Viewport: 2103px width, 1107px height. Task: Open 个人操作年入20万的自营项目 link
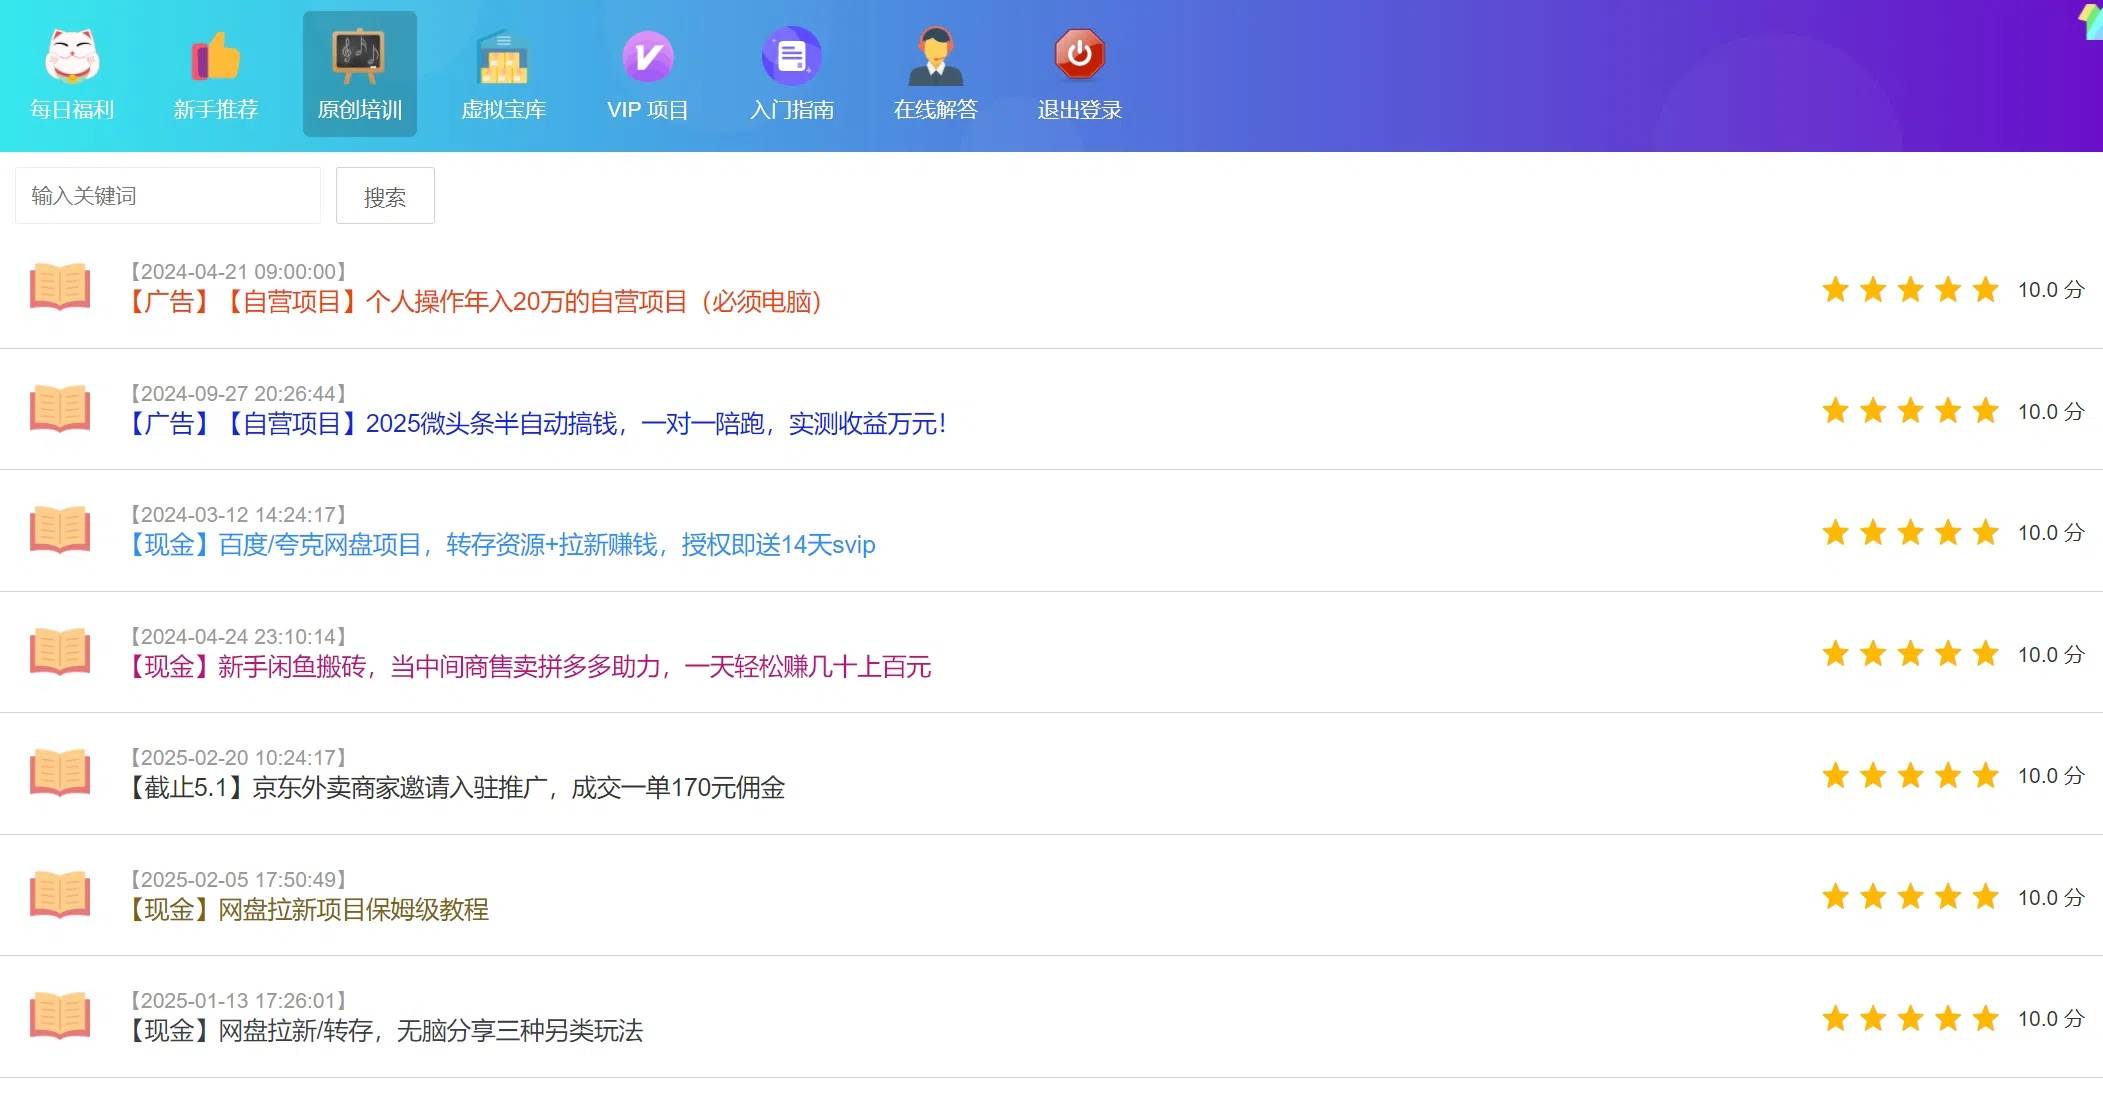point(476,302)
